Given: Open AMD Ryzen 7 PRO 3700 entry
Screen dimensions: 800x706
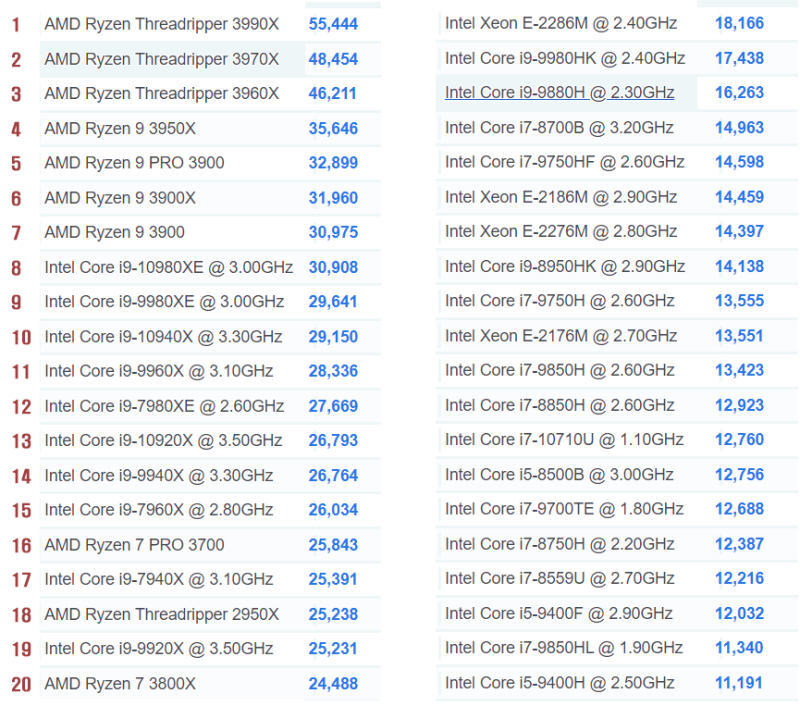Looking at the screenshot, I should [x=134, y=545].
